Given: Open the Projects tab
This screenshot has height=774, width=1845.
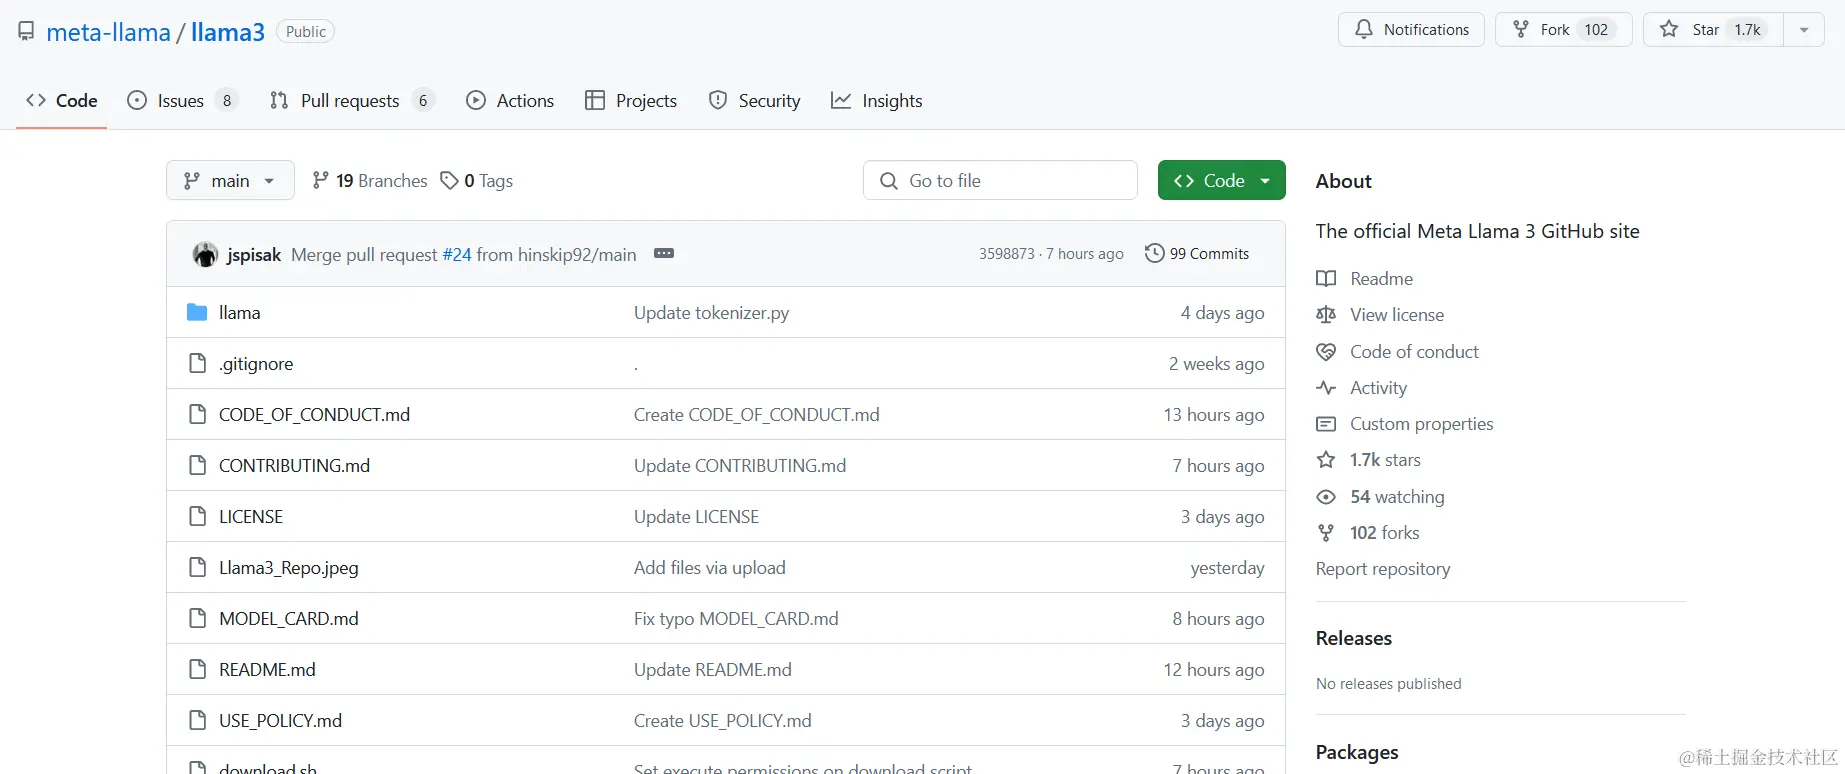Looking at the screenshot, I should click(631, 100).
